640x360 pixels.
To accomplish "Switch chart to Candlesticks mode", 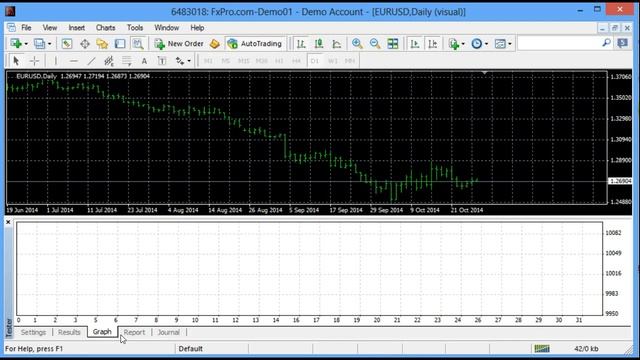I will point(319,44).
